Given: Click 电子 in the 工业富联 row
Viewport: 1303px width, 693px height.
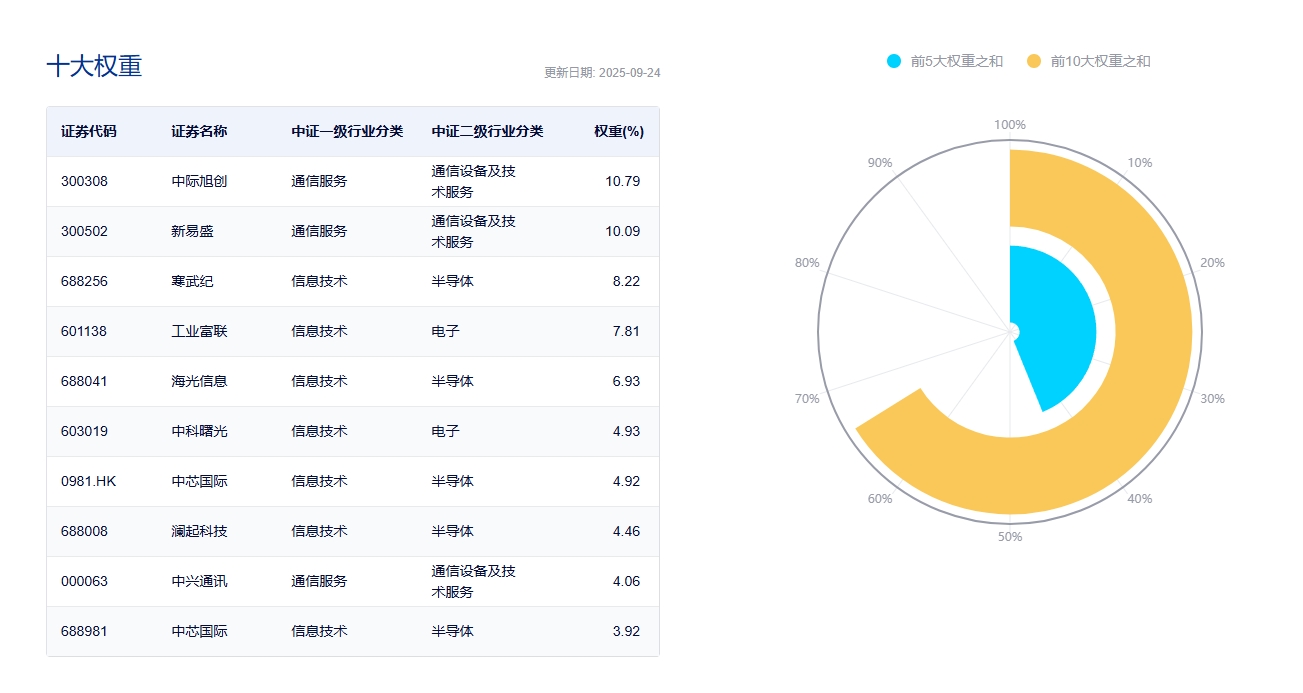Looking at the screenshot, I should pos(445,331).
